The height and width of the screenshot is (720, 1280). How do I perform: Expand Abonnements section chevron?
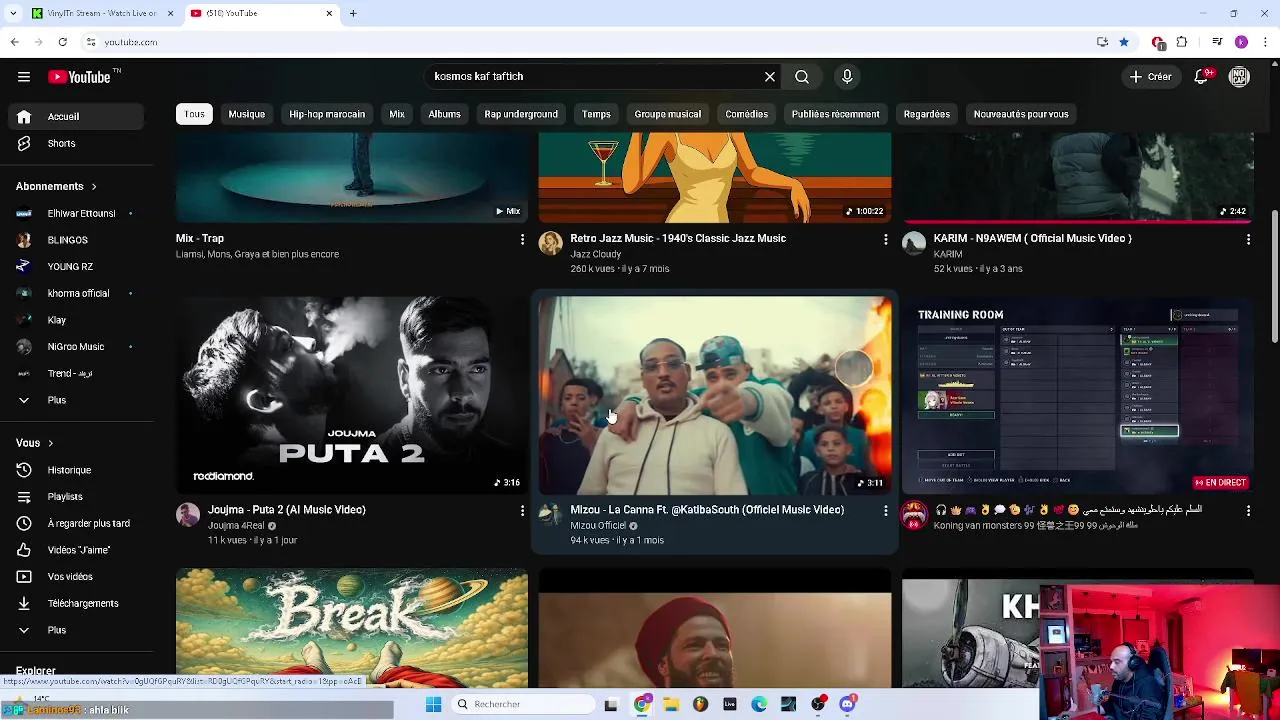pyautogui.click(x=94, y=187)
